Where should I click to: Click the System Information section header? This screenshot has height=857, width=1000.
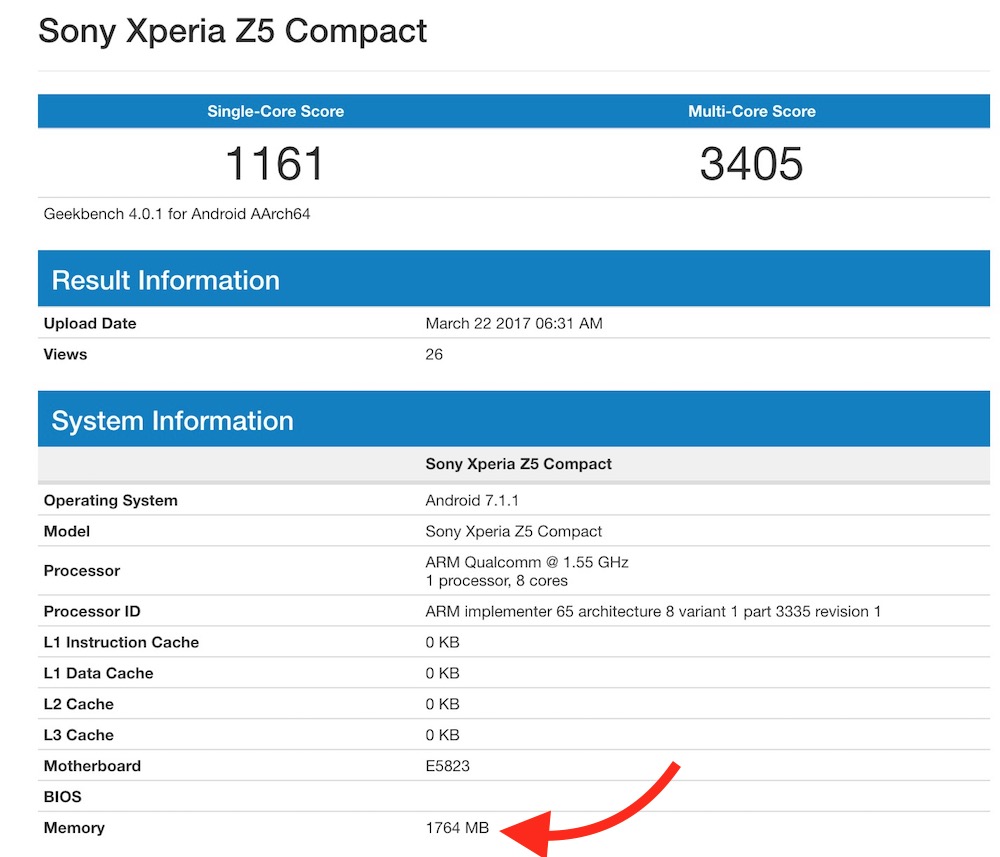(172, 420)
